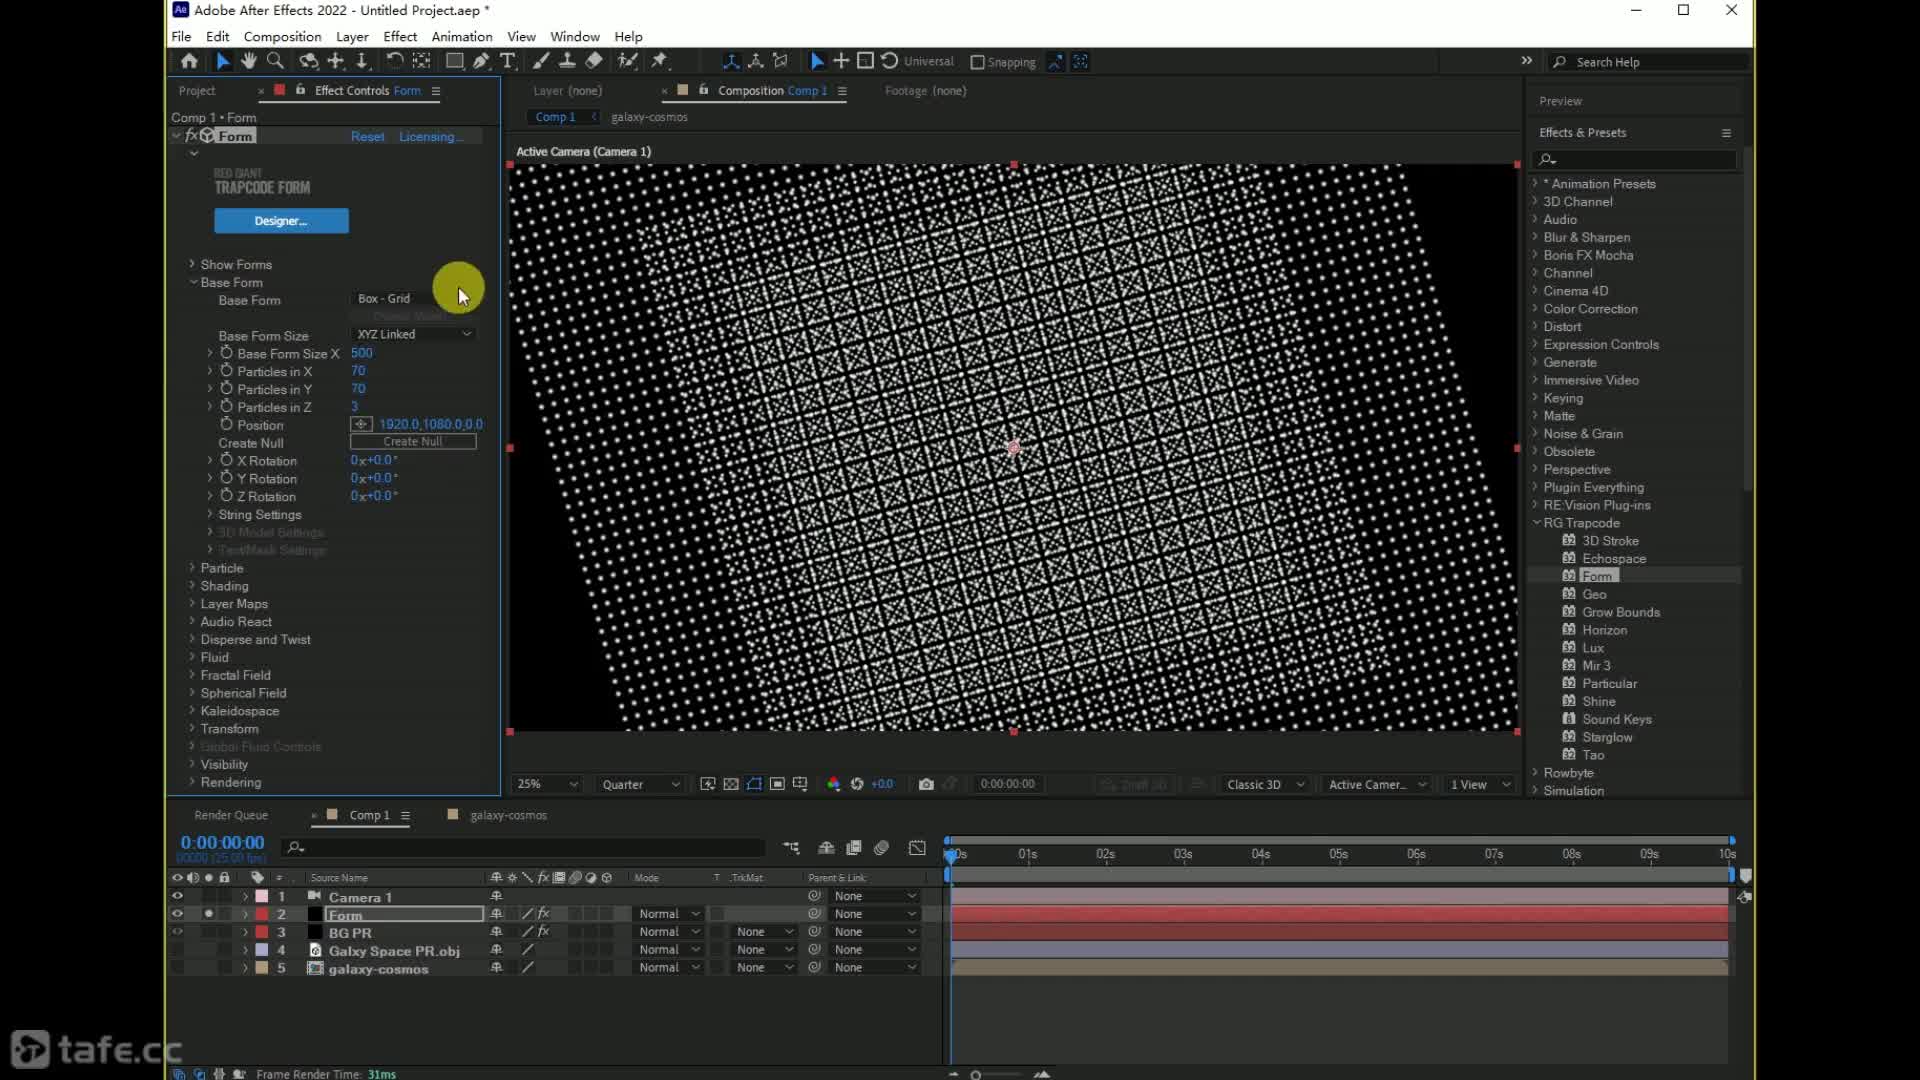The width and height of the screenshot is (1920, 1080).
Task: Collapse the RG Trapcode category
Action: (1536, 523)
